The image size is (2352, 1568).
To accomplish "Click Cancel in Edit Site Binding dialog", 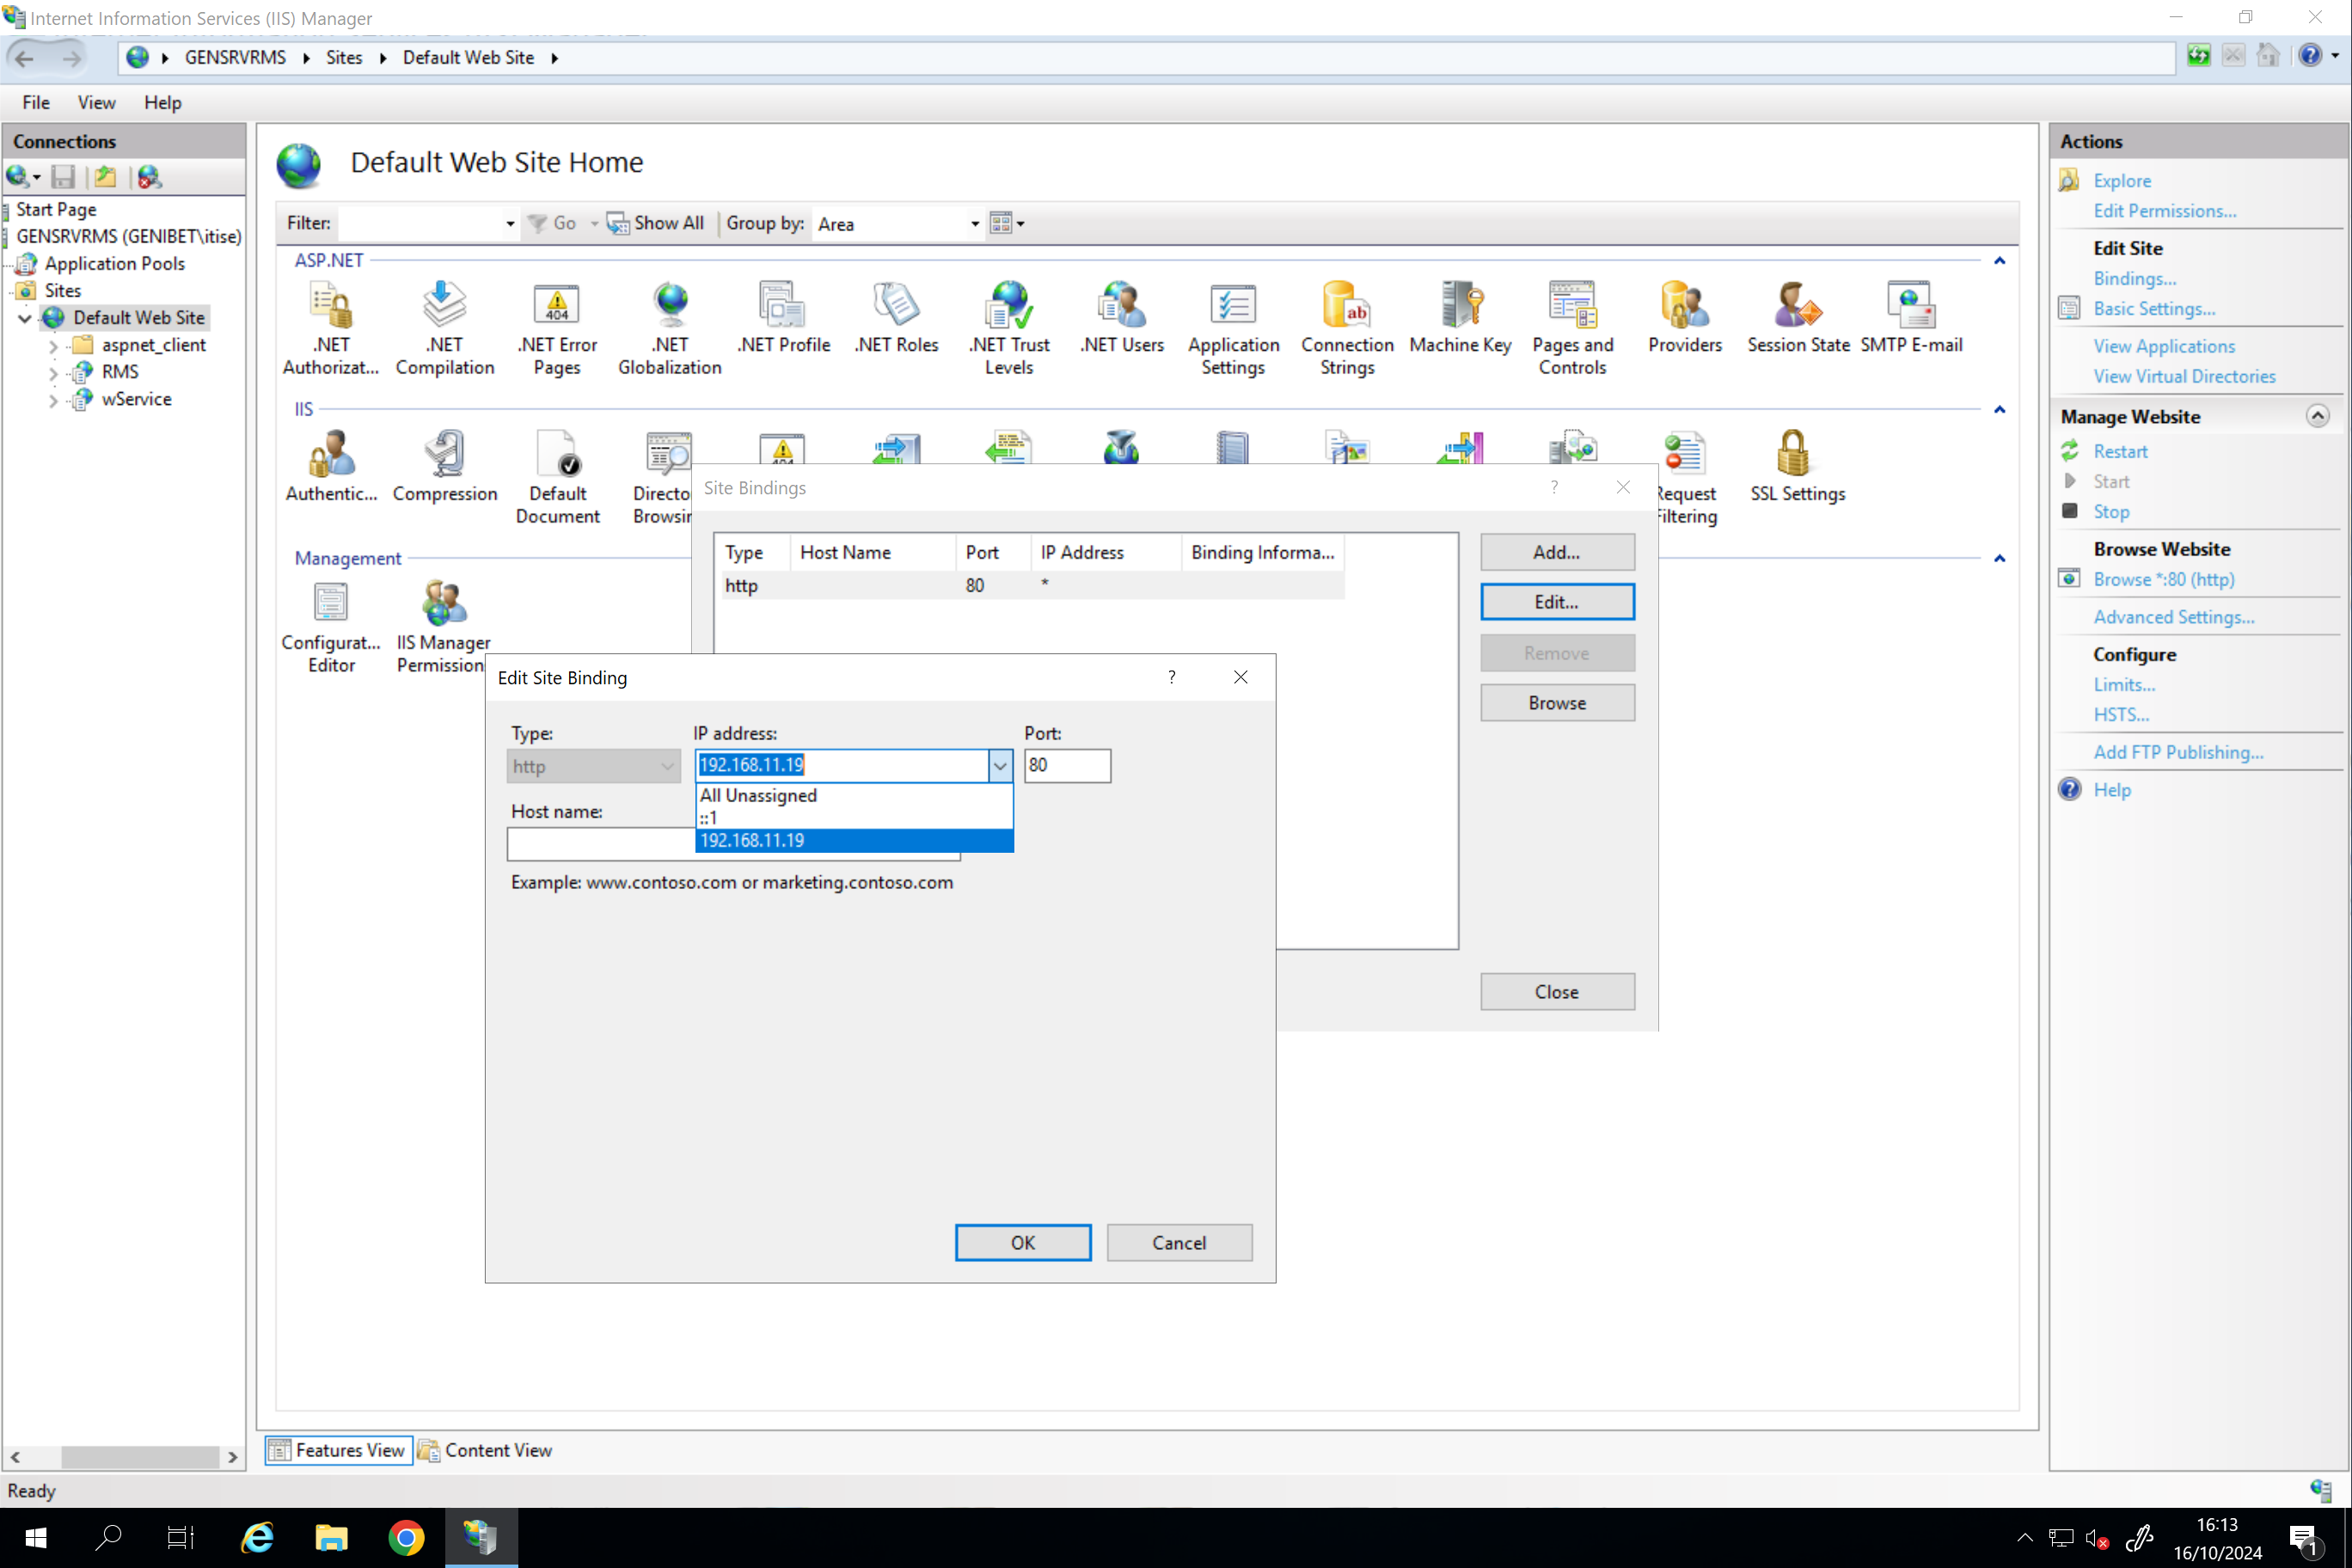I will 1179,1242.
